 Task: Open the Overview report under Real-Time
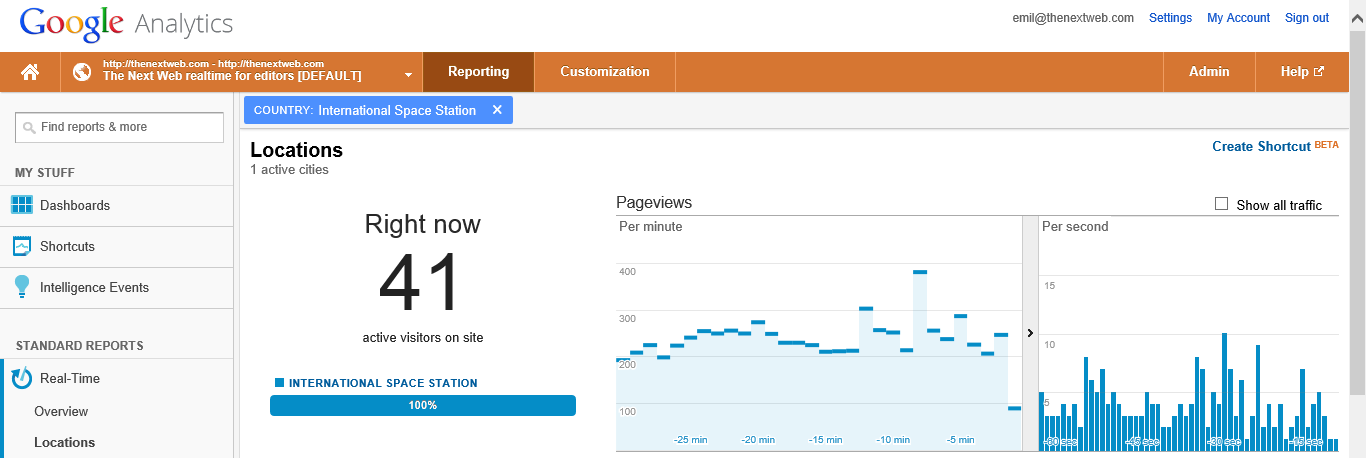pos(61,411)
